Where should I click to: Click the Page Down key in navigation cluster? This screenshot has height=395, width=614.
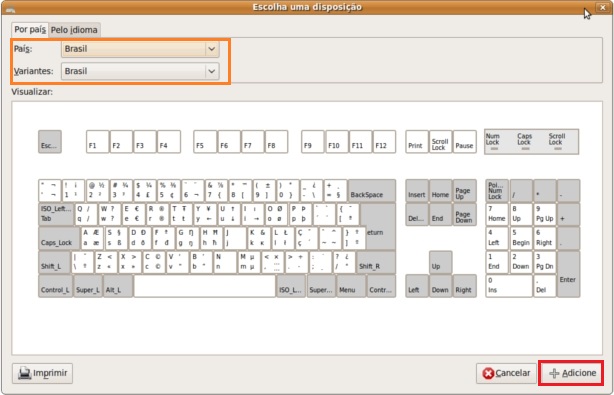coord(465,215)
